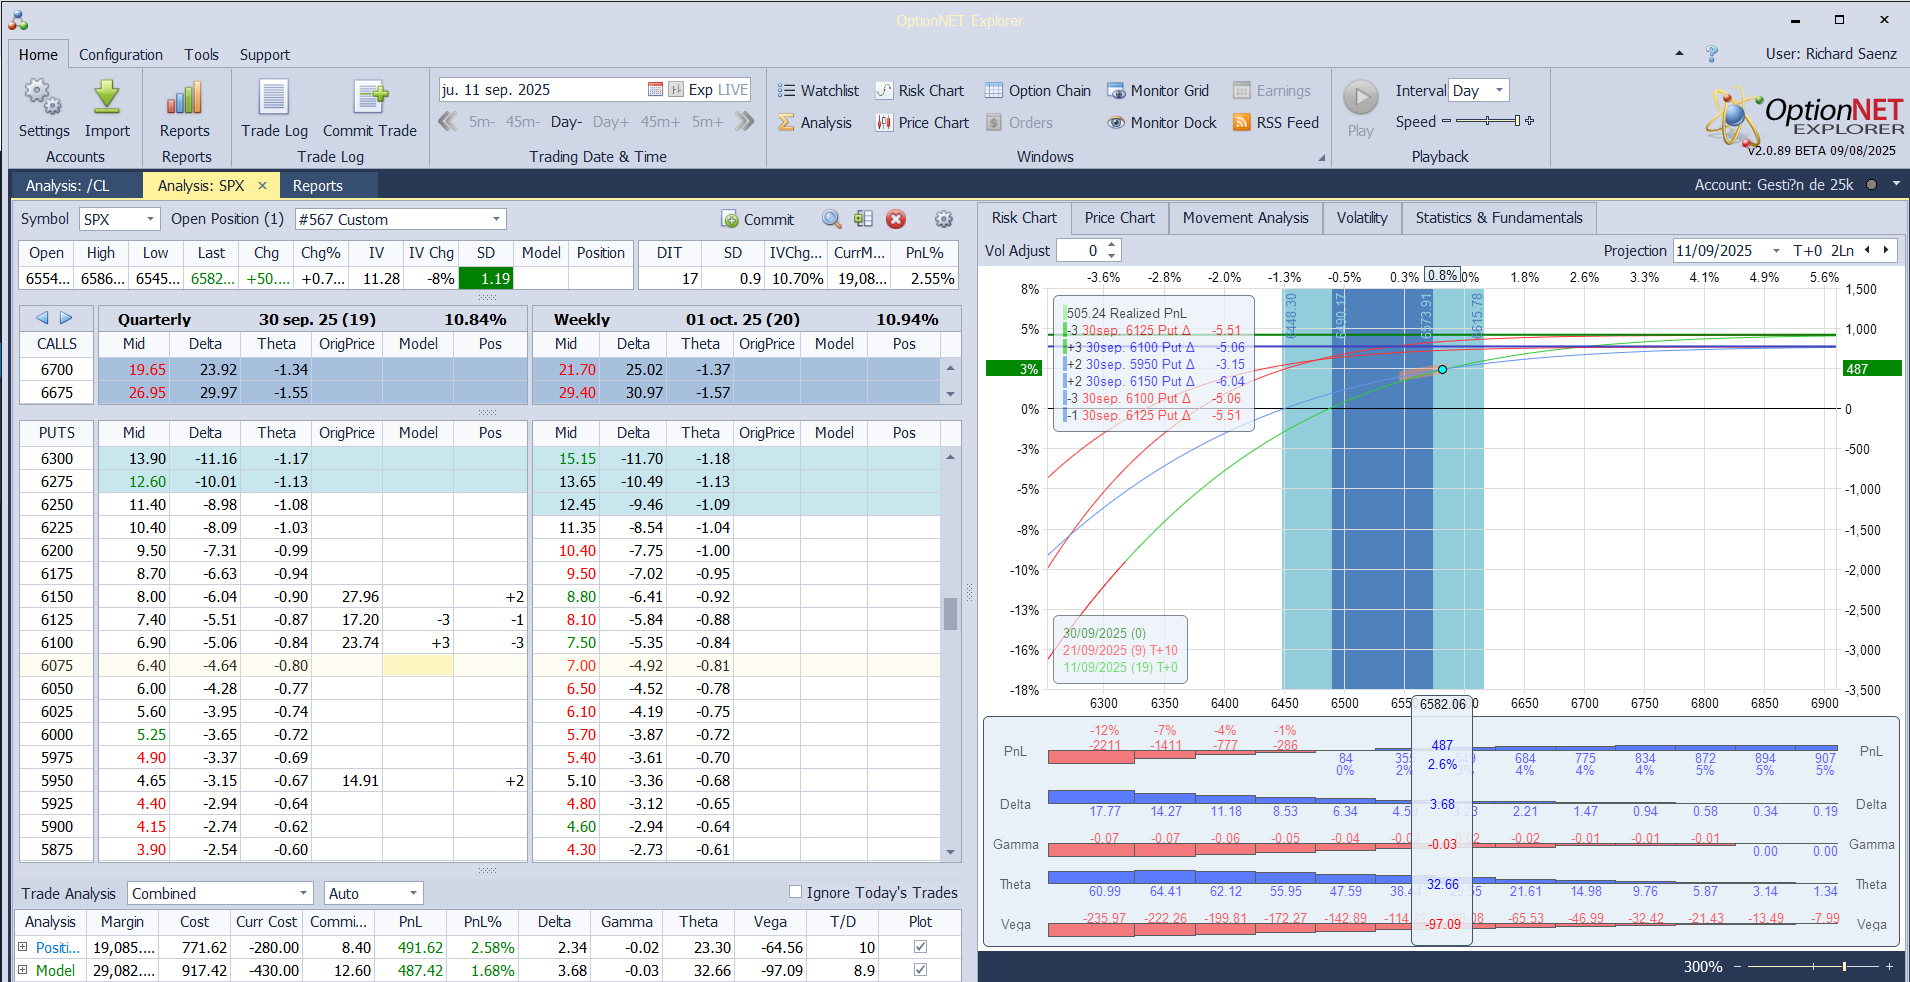Viewport: 1910px width, 982px height.
Task: Open the Interval Day dropdown
Action: (1498, 90)
